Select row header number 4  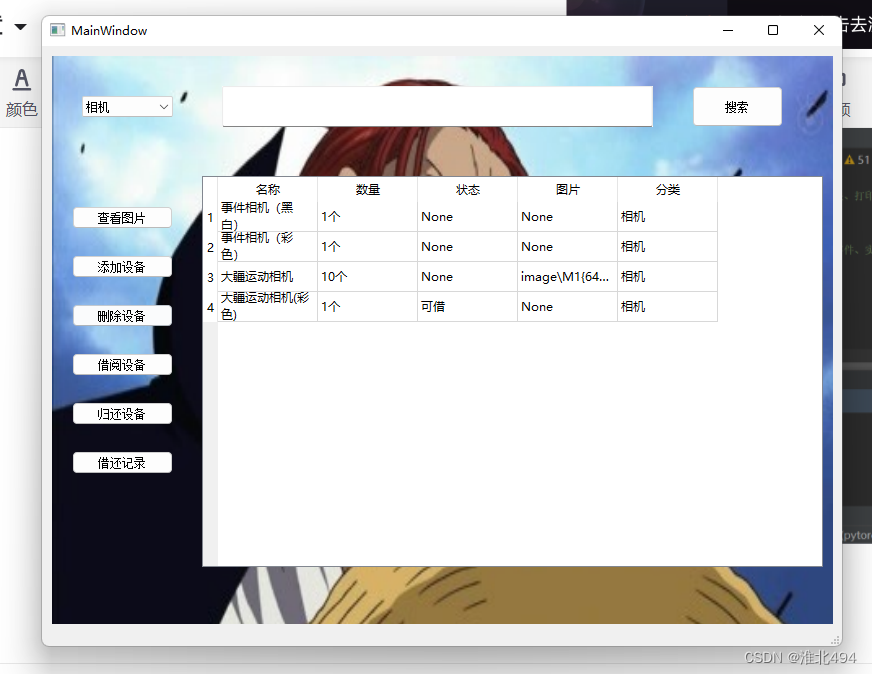click(x=210, y=307)
